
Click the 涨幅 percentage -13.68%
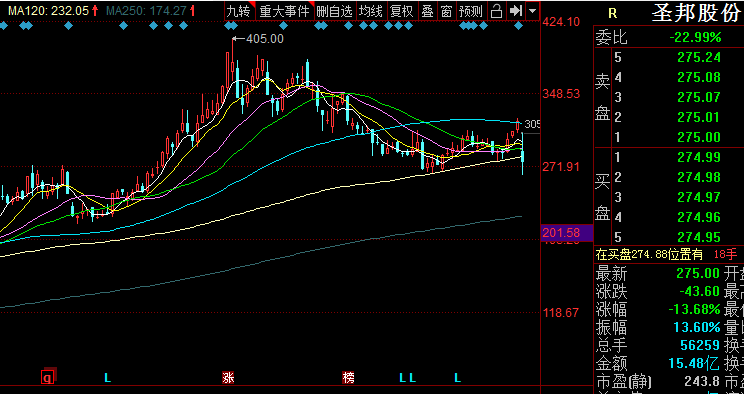[x=694, y=310]
